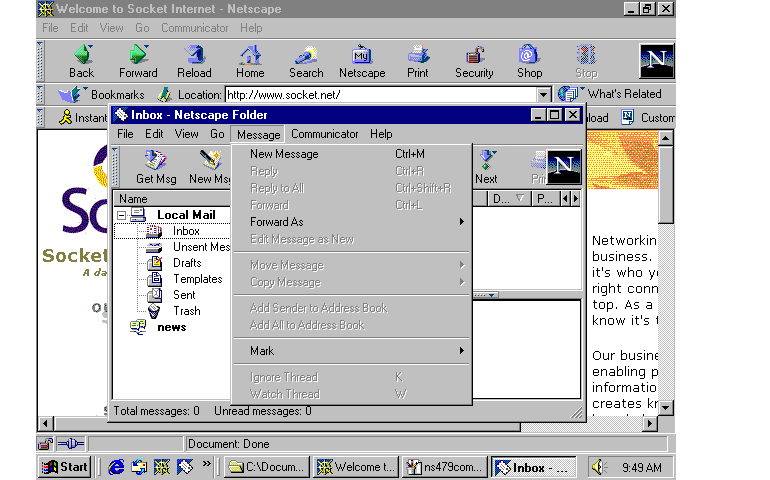Open the Help menu in the Netscape browser
This screenshot has height=480, width=770.
(x=251, y=28)
